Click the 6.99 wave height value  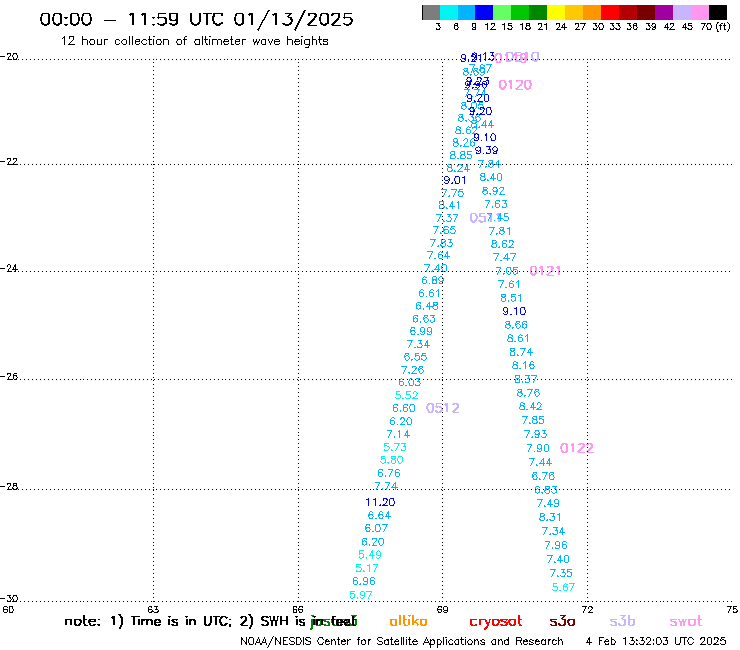click(421, 331)
